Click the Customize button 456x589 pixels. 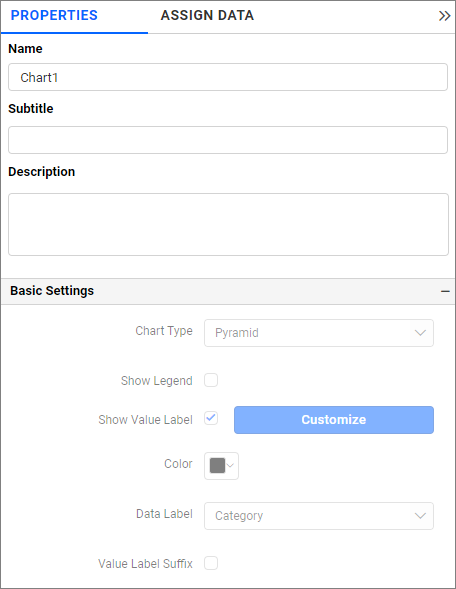(334, 420)
